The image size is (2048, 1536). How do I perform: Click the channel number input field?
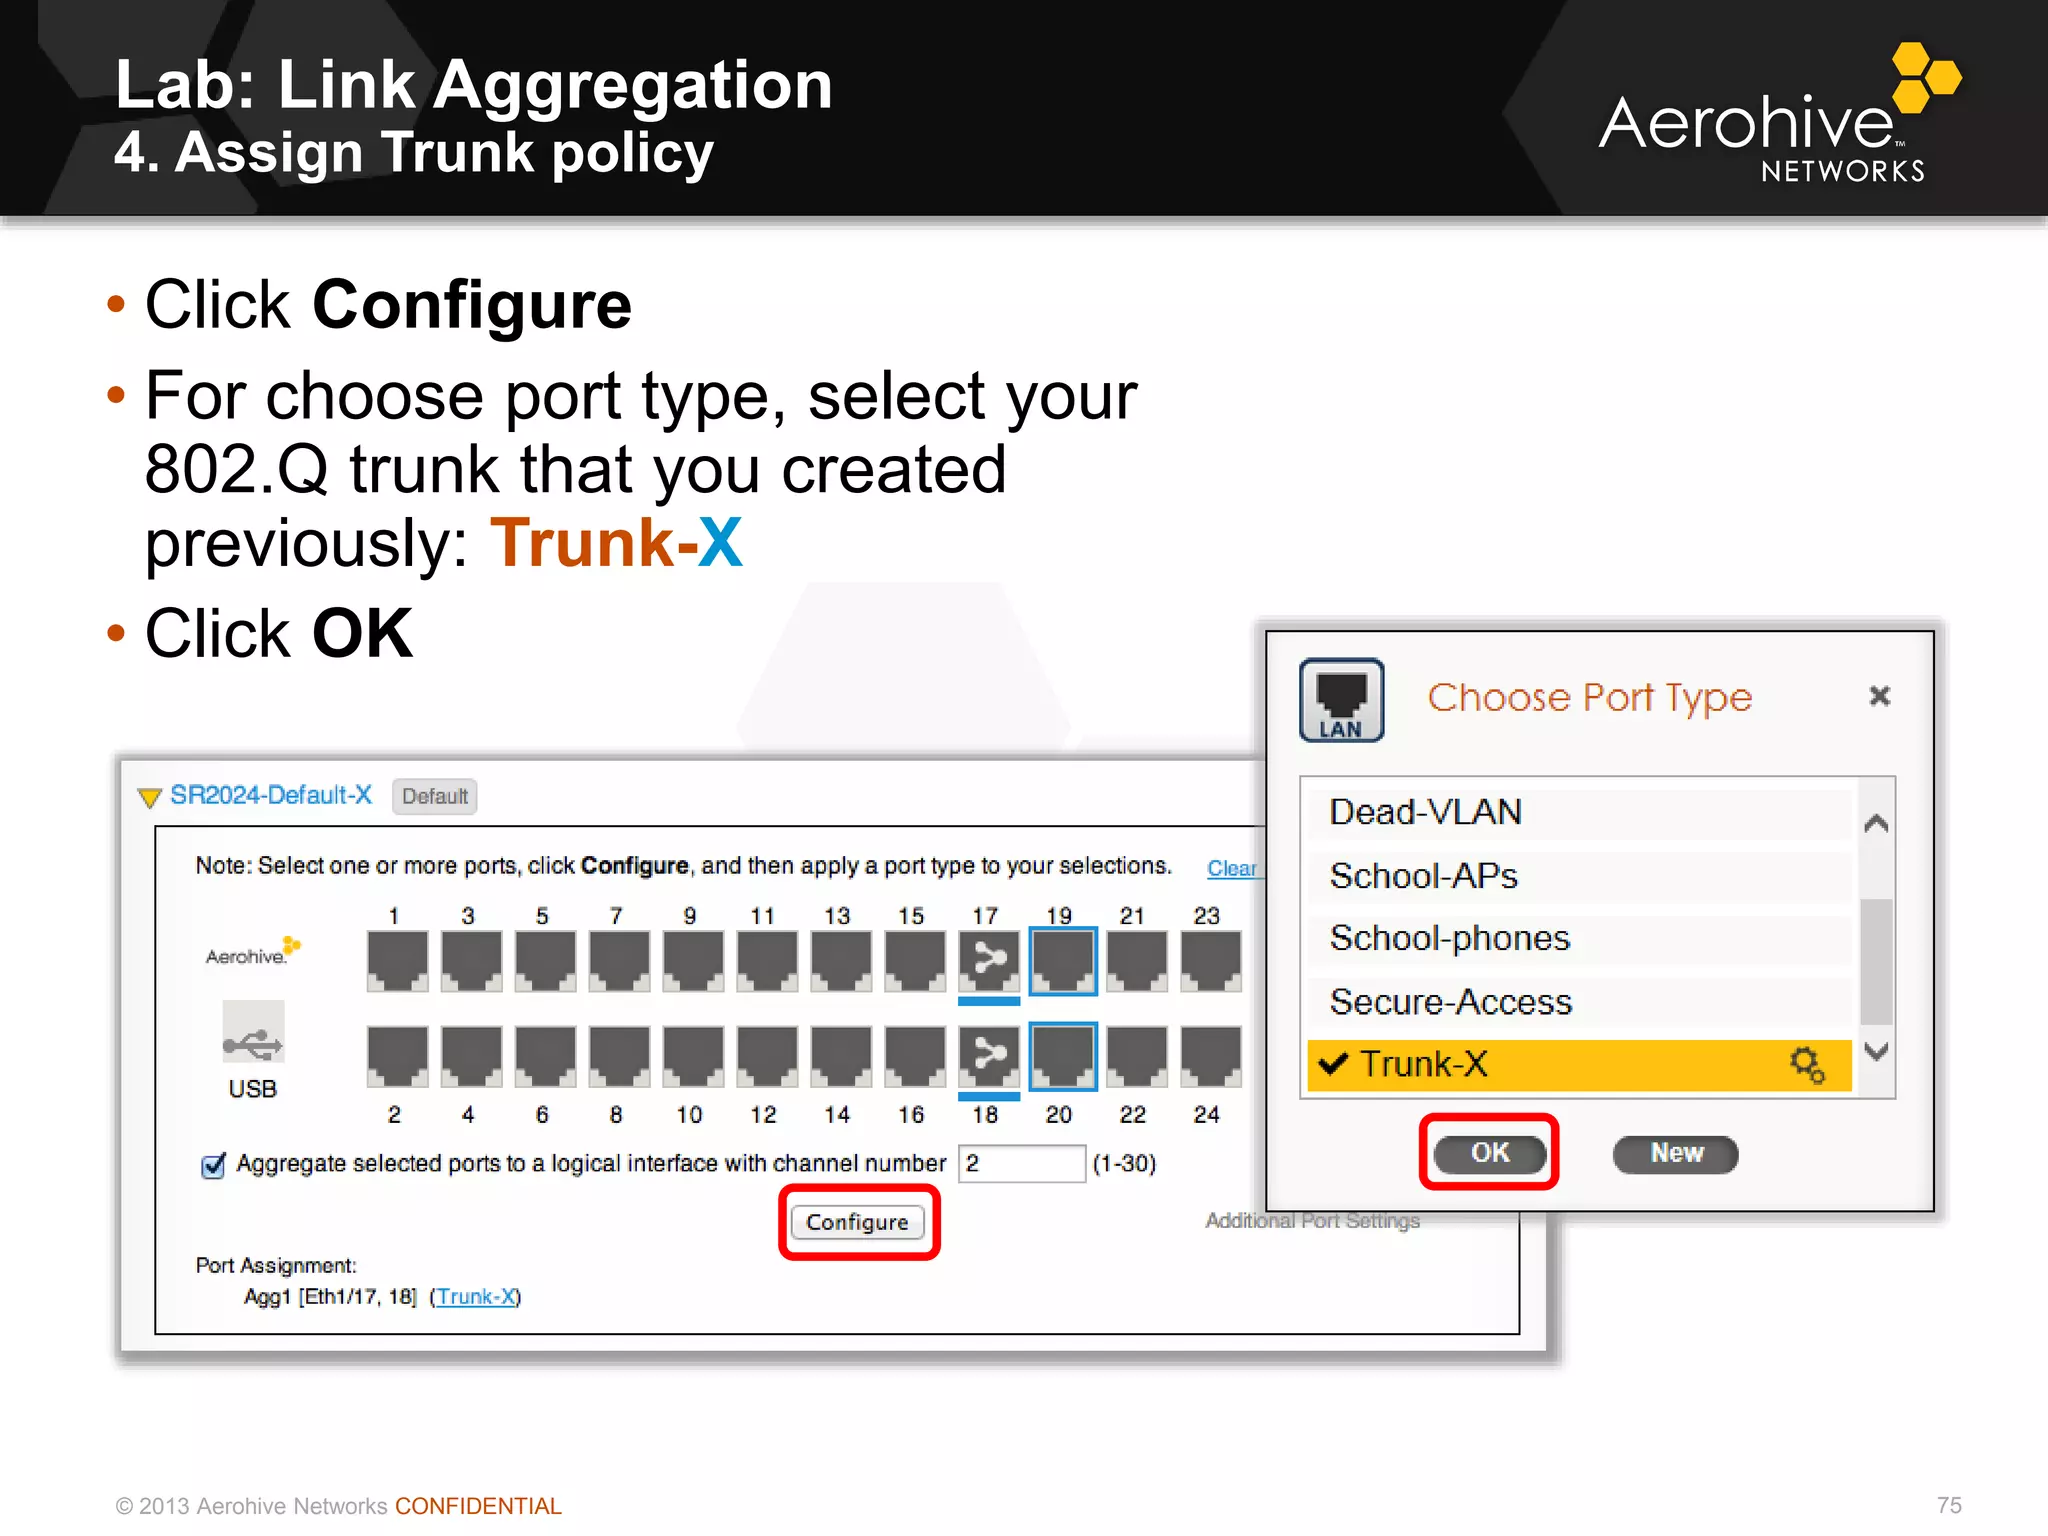[1022, 1164]
